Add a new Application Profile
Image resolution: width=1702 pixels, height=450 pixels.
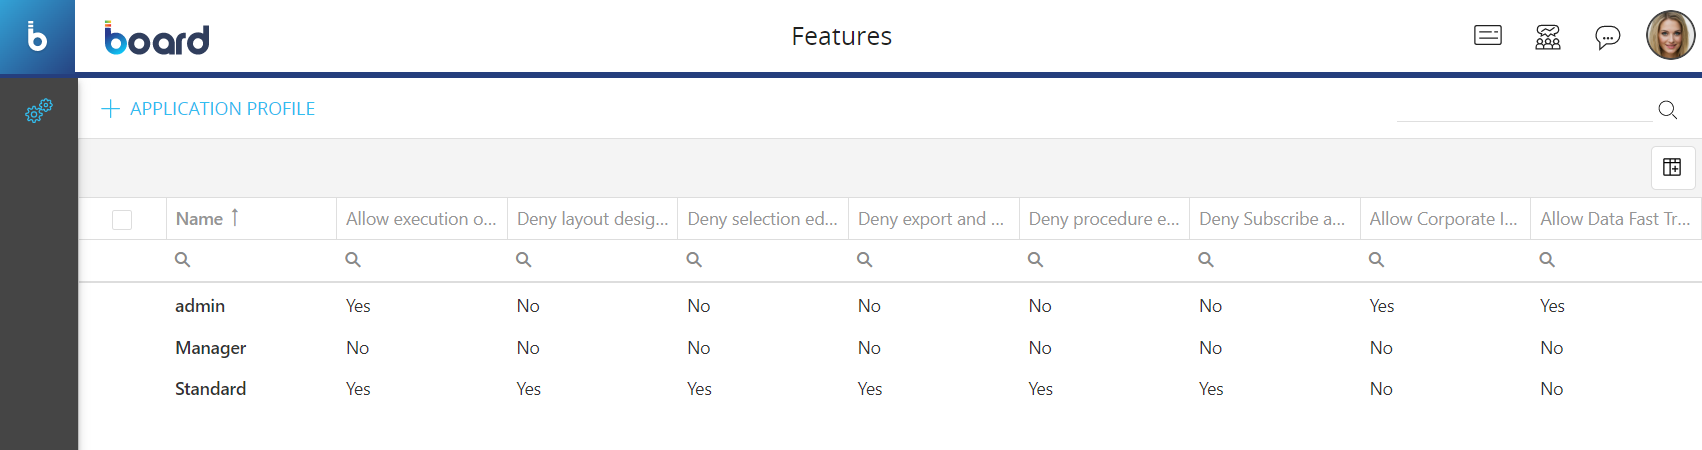[x=208, y=109]
